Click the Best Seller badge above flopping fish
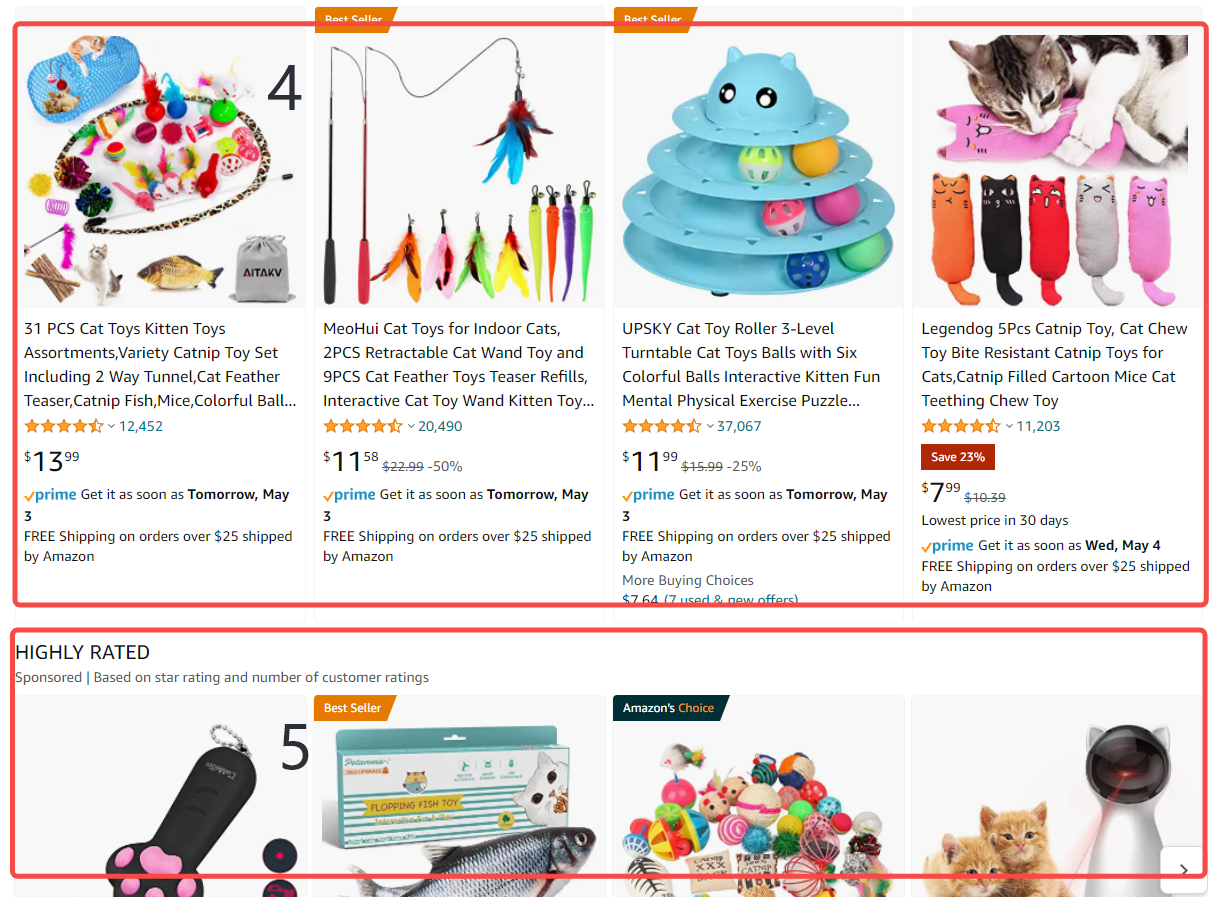The height and width of the screenshot is (897, 1217). coord(354,708)
